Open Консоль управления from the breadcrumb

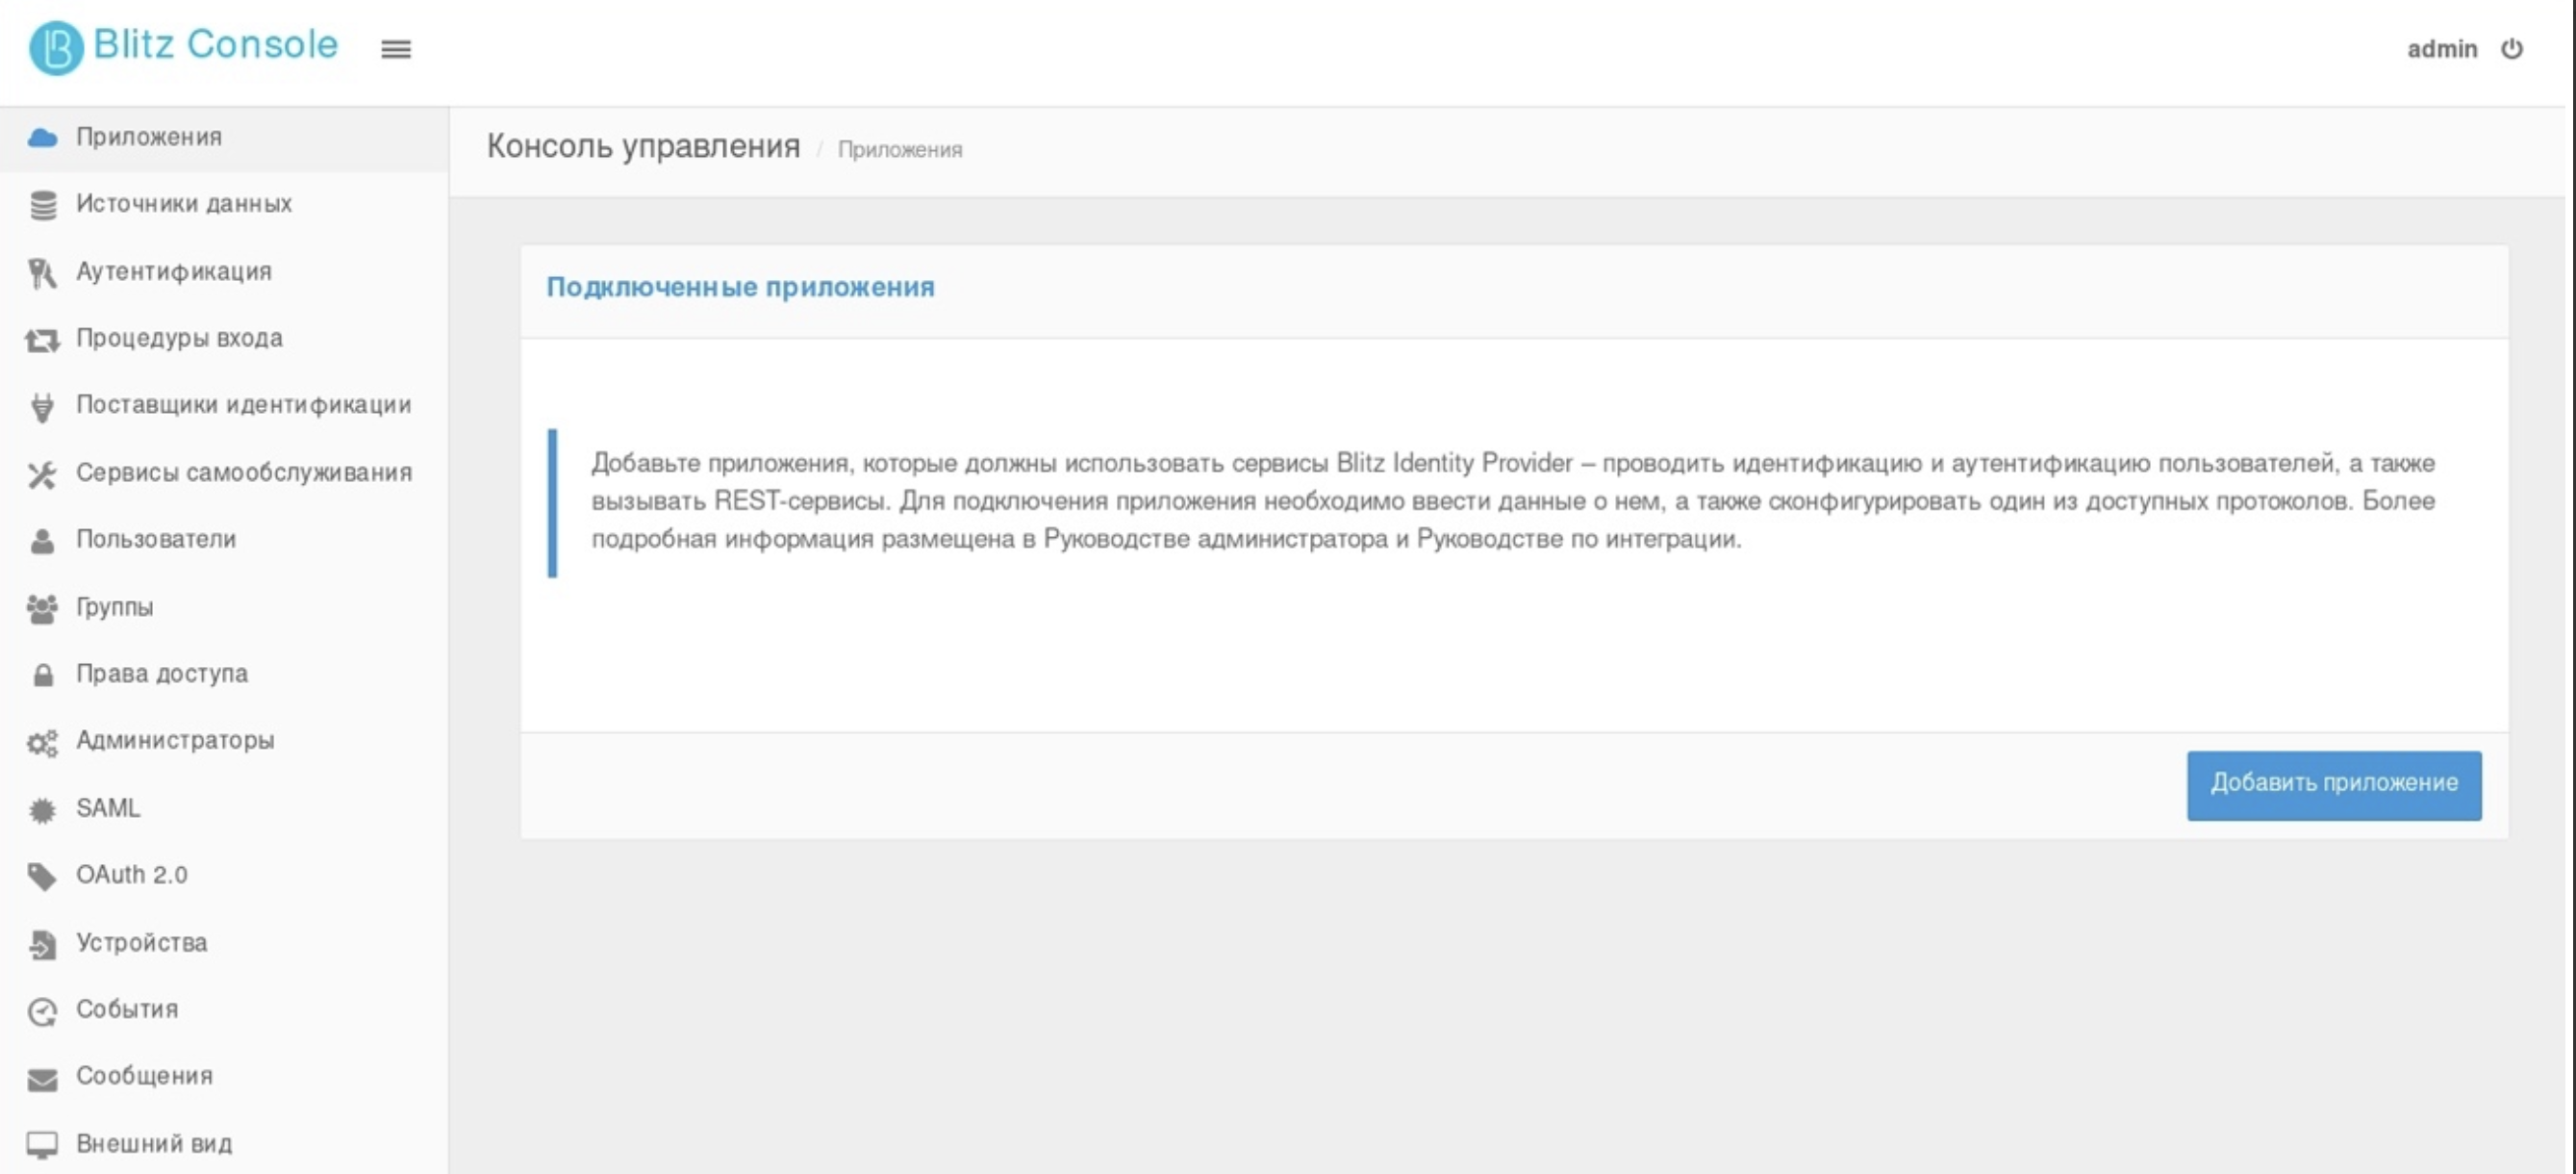(x=643, y=146)
